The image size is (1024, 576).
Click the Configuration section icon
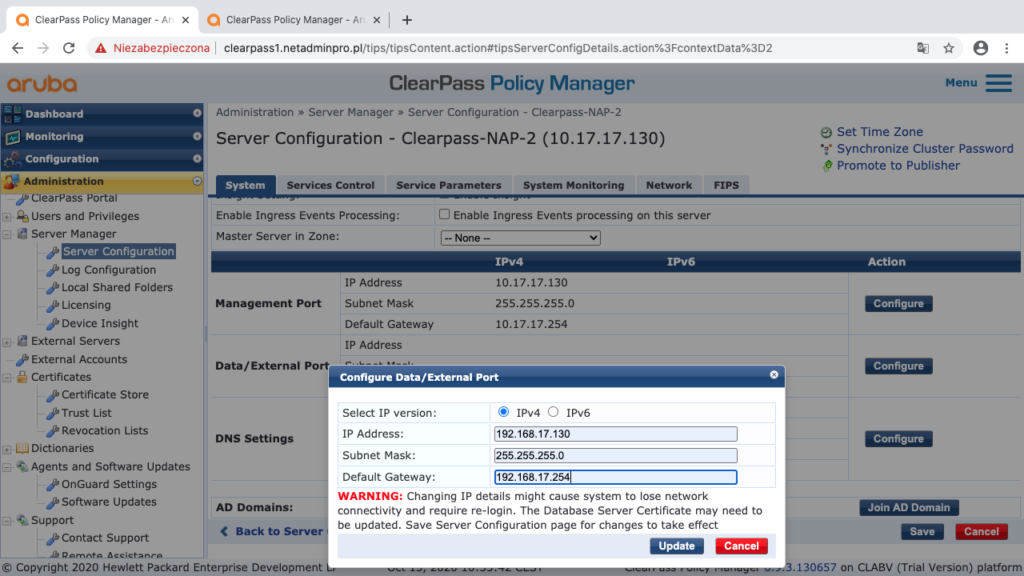[x=12, y=159]
